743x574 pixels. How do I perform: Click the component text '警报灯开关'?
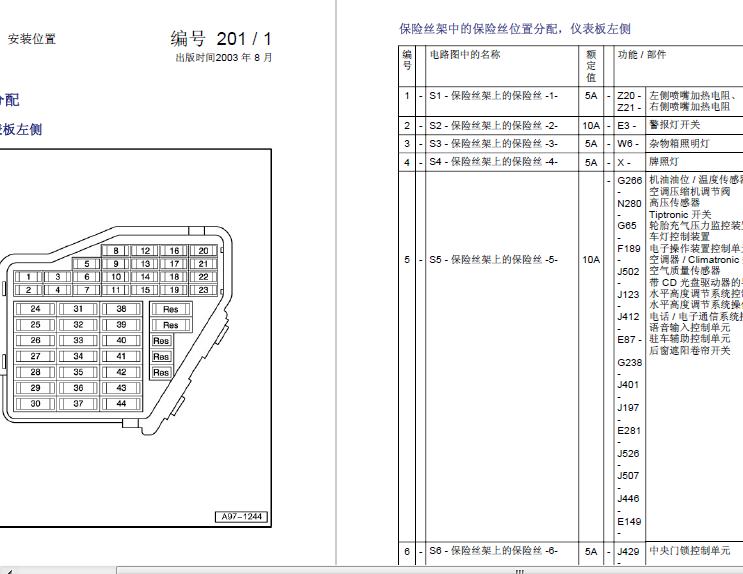coord(674,125)
